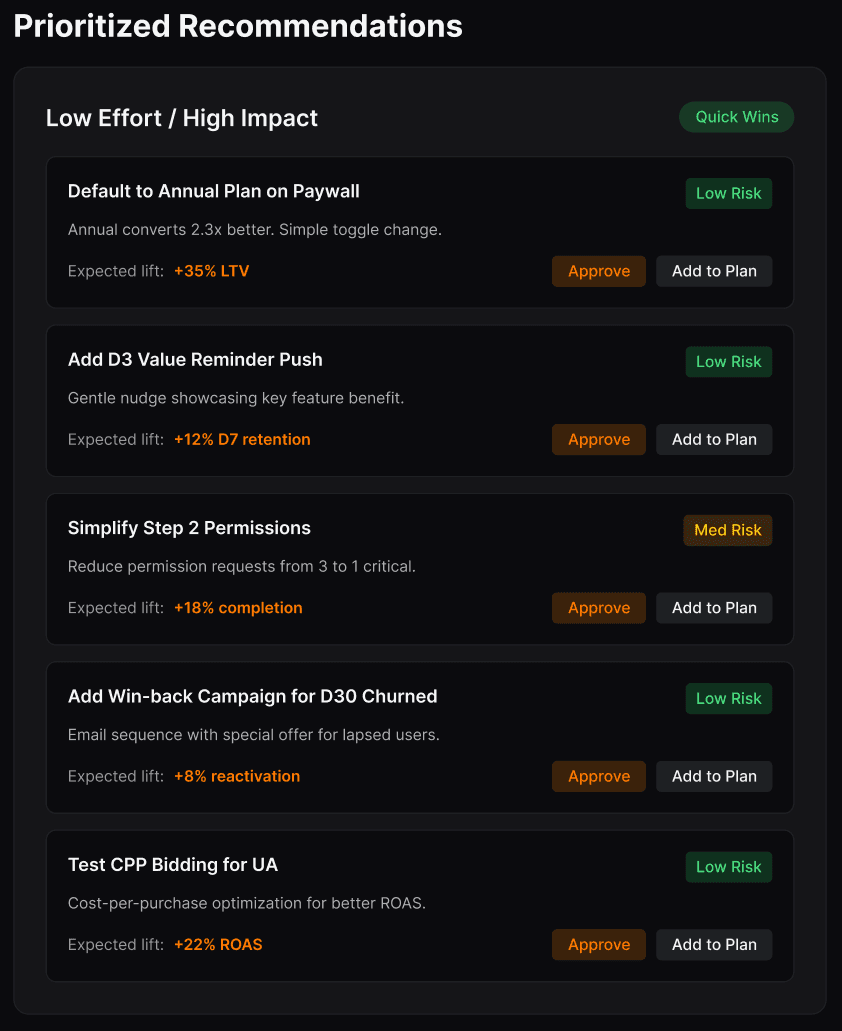Add Win-back Campaign to plan

click(714, 776)
